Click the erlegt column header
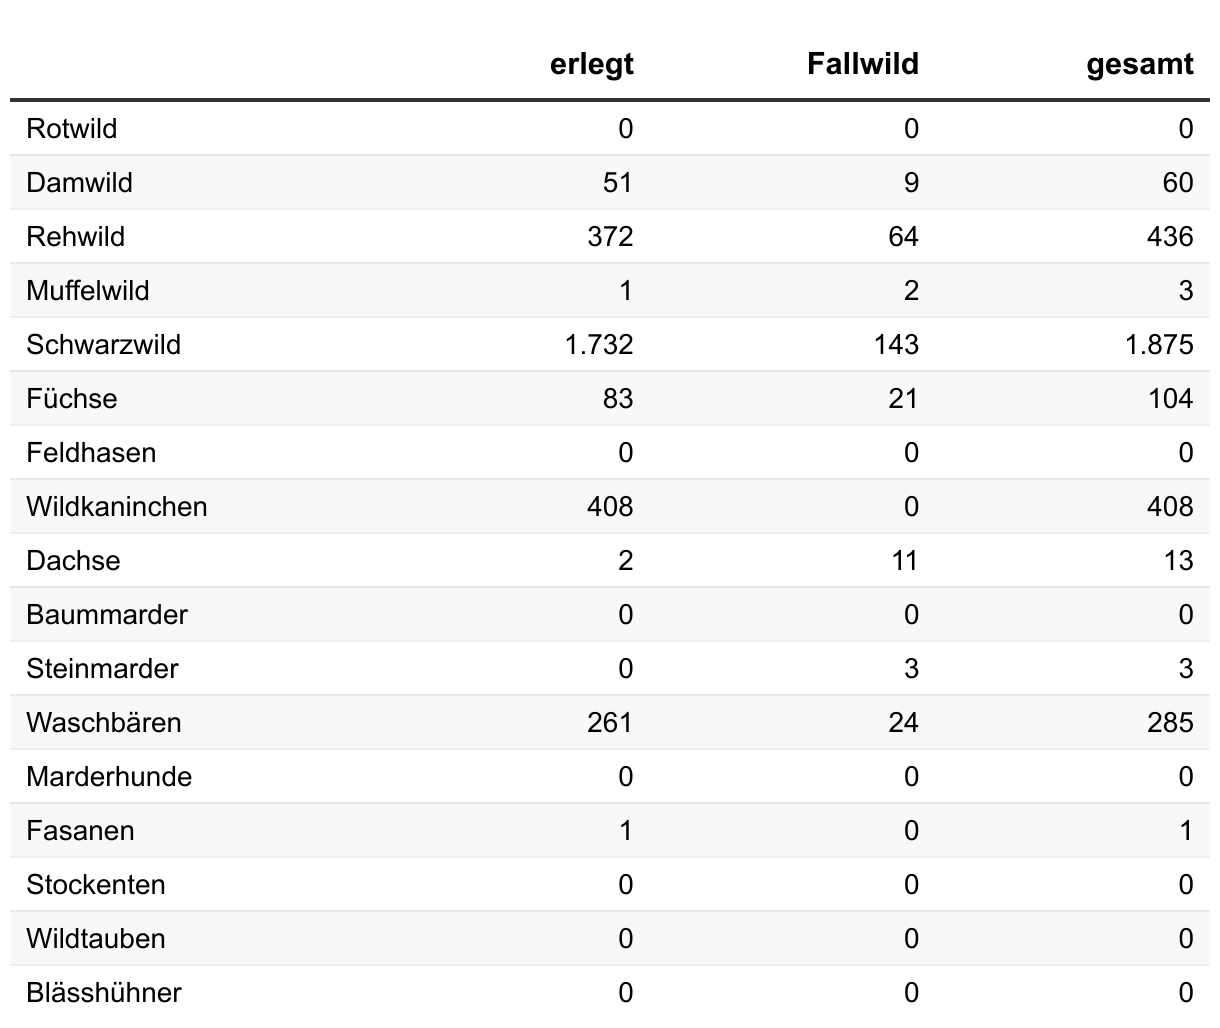Image resolution: width=1220 pixels, height=1028 pixels. [591, 65]
